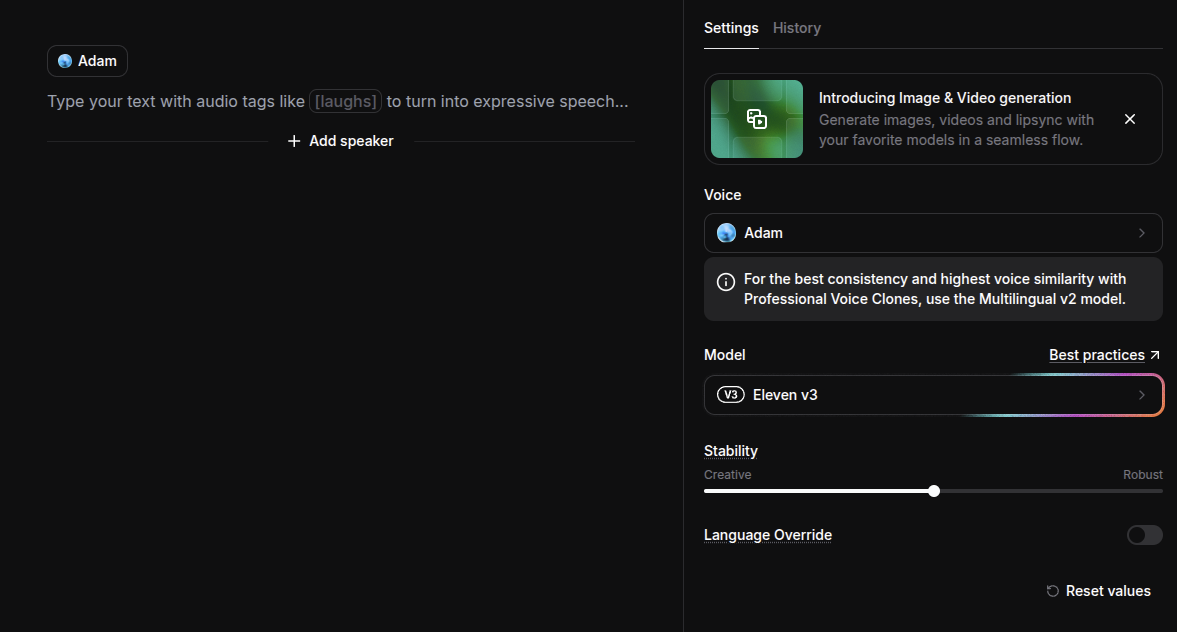Expand the Eleven v3 model selector
Image resolution: width=1177 pixels, height=632 pixels.
coord(1142,394)
